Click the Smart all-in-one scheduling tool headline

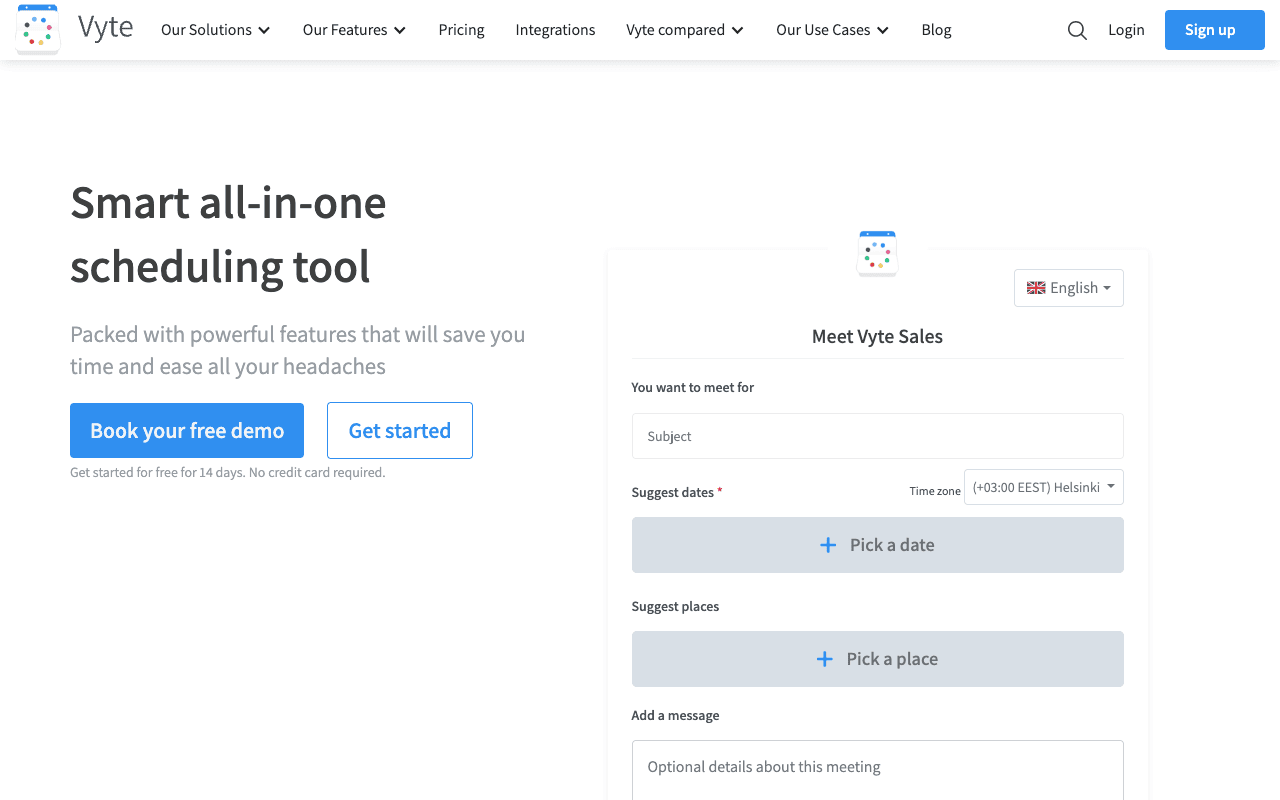[228, 235]
